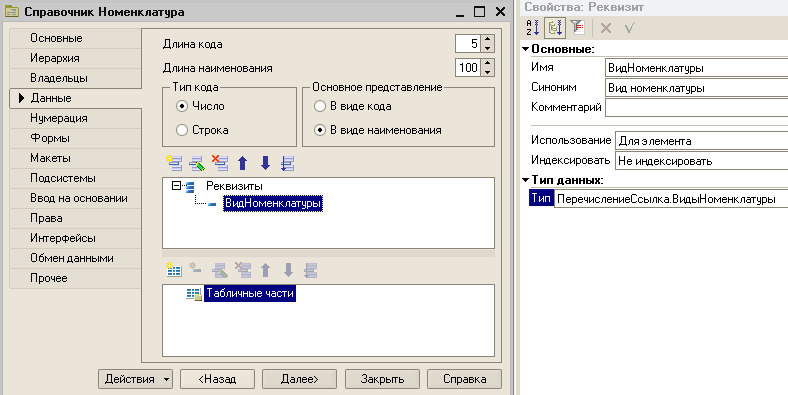788x395 pixels.
Task: Switch to the Владельцы tab
Action: 75,78
